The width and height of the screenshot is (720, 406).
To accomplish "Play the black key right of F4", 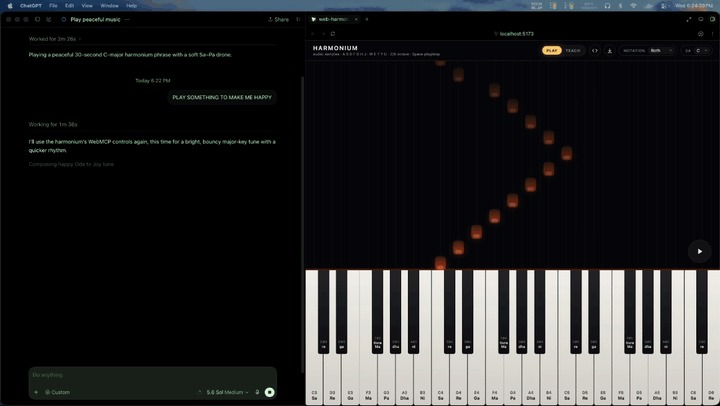I will point(504,312).
